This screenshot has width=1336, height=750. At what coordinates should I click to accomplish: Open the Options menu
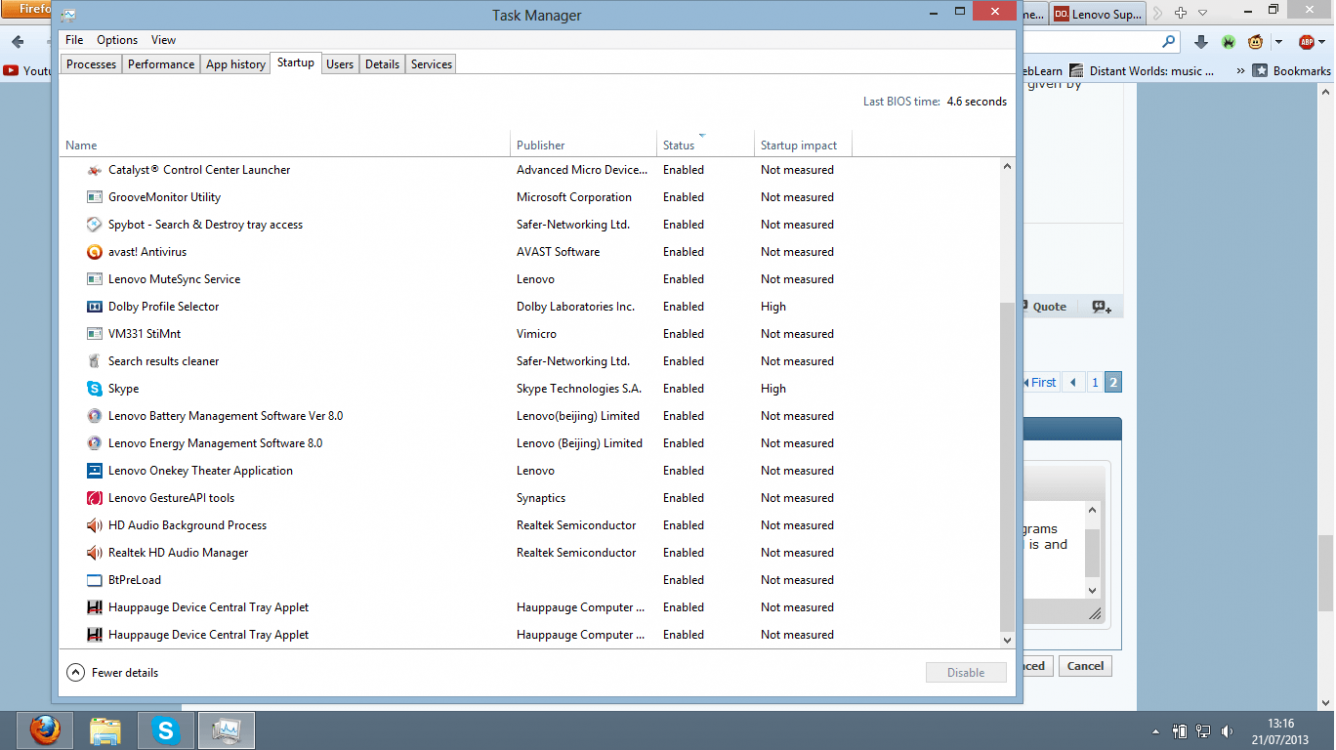point(117,40)
